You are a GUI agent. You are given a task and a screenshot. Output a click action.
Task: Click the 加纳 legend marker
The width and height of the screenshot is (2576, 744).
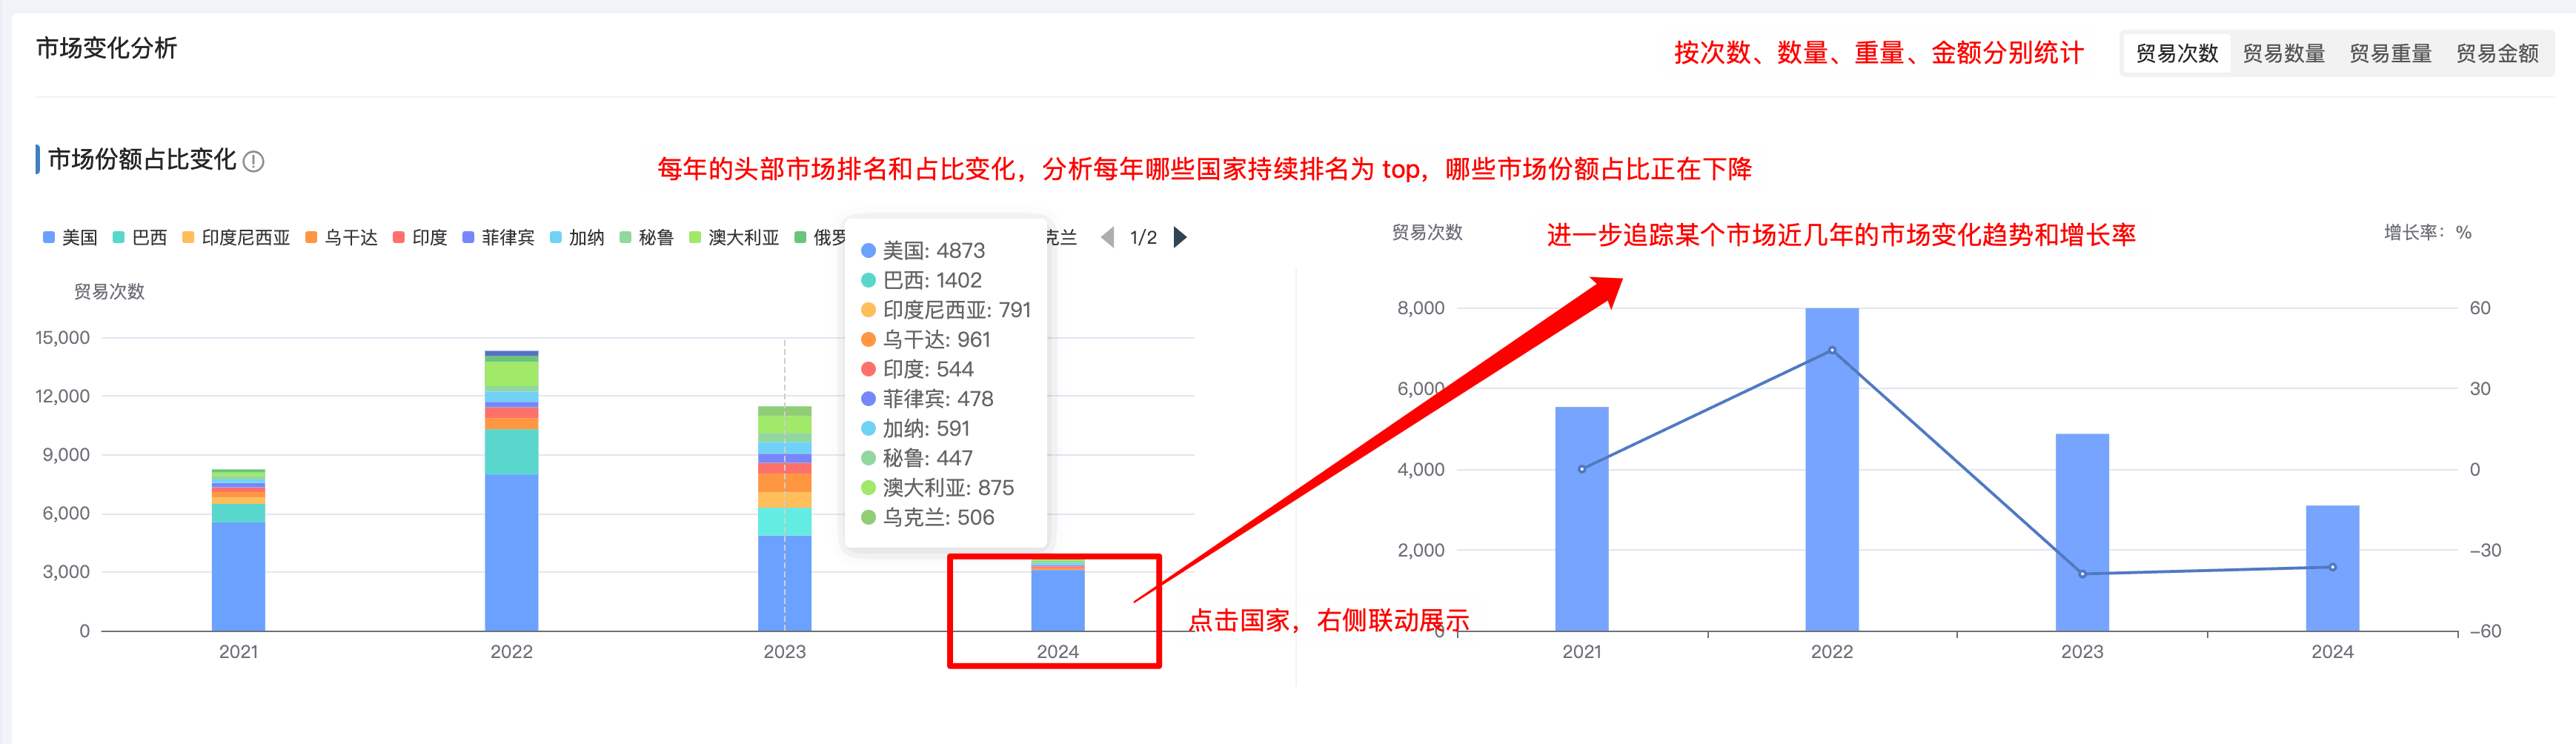(556, 237)
